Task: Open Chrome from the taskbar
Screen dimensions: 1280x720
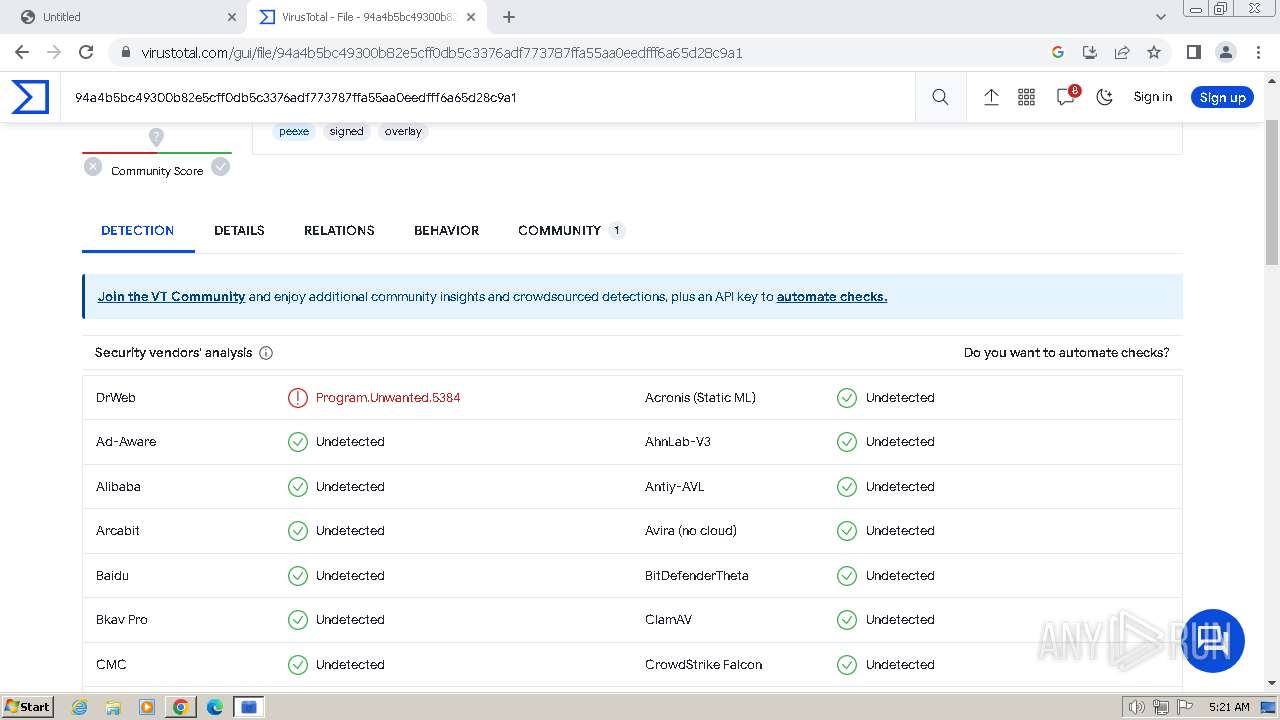Action: tap(180, 707)
